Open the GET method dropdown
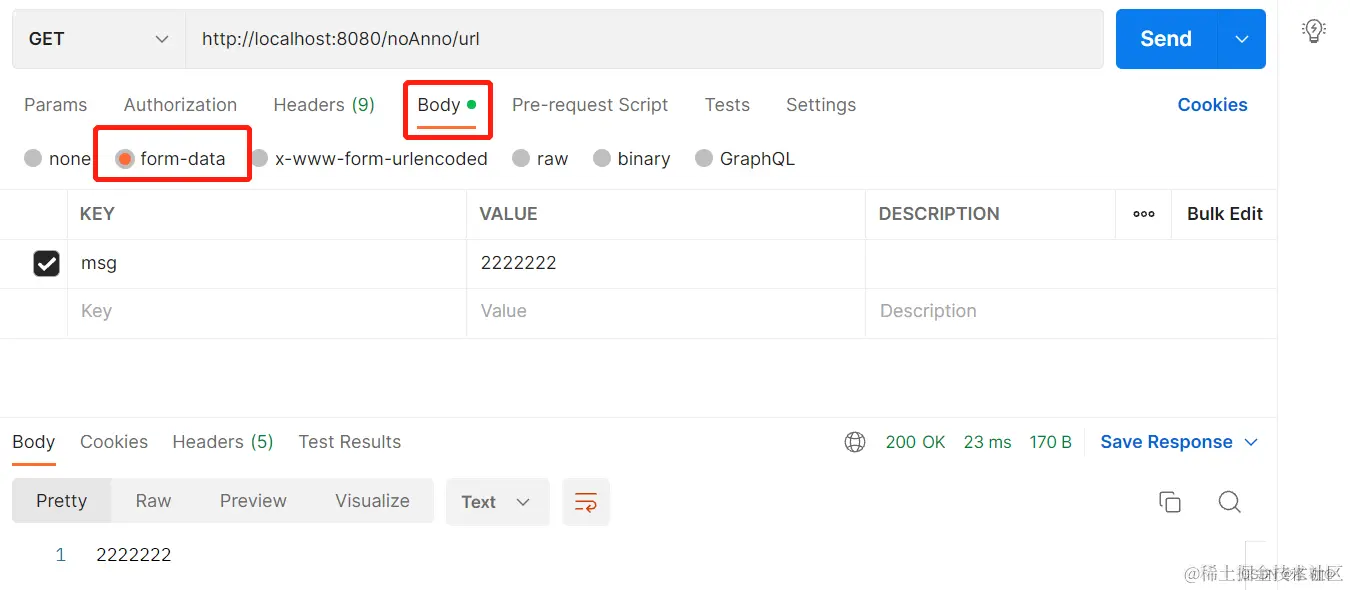 (x=99, y=39)
